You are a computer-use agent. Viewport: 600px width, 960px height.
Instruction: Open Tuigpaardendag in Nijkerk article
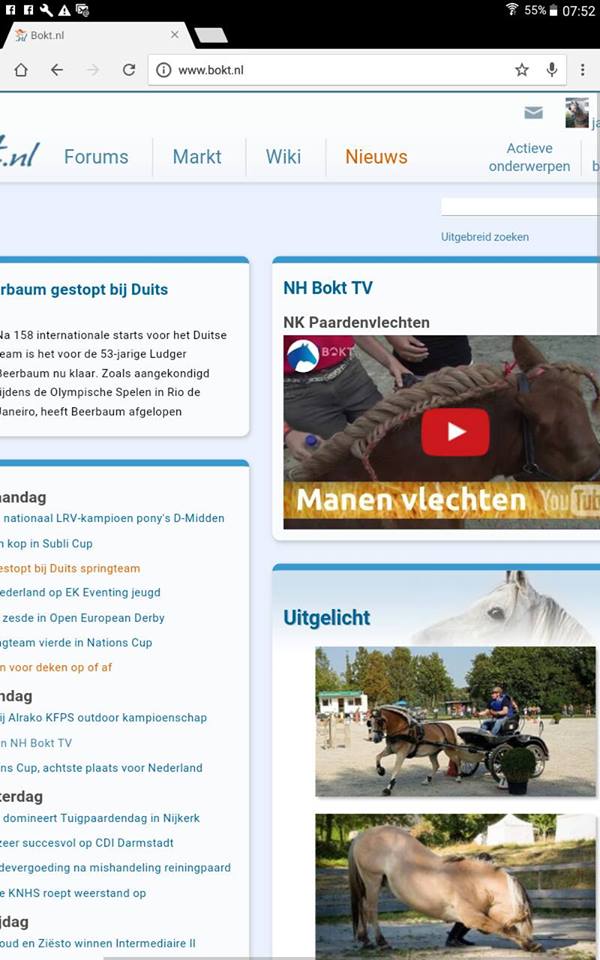pyautogui.click(x=100, y=818)
